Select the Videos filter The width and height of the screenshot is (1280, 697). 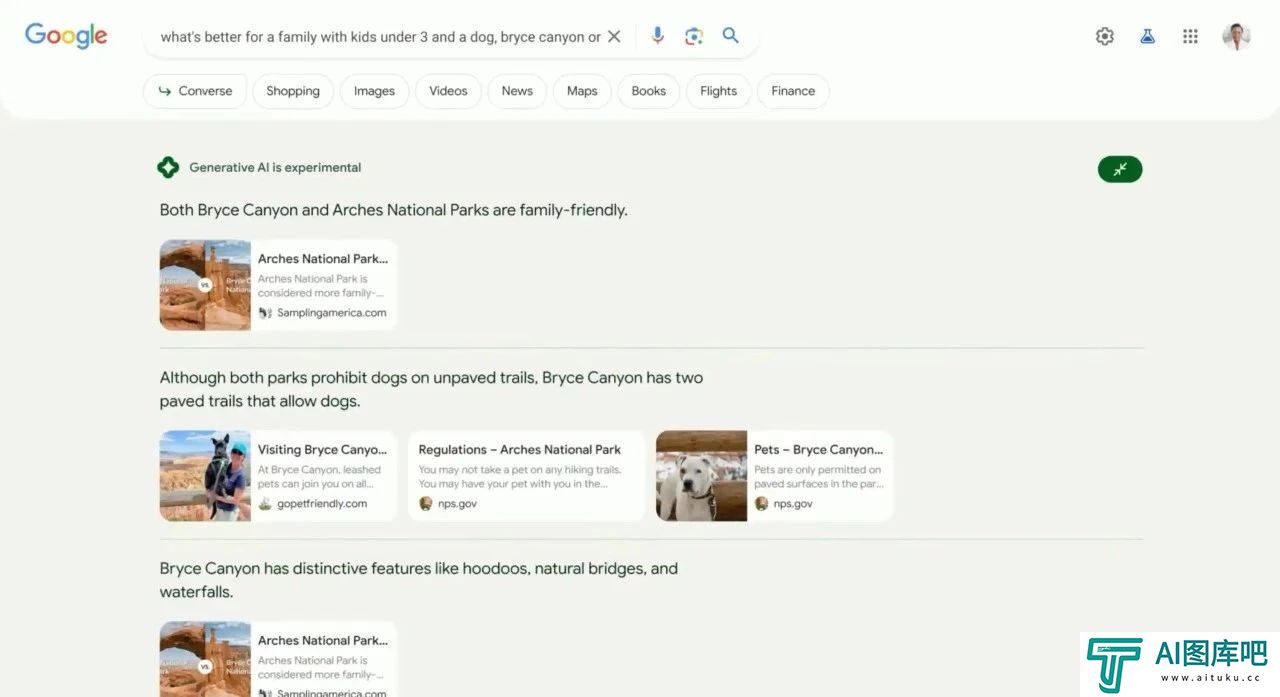coord(448,91)
